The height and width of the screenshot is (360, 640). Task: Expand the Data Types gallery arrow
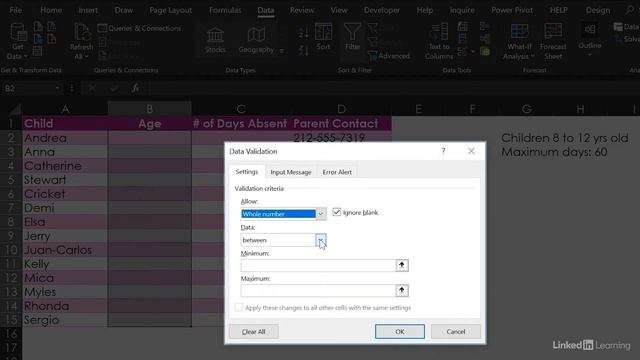(282, 51)
